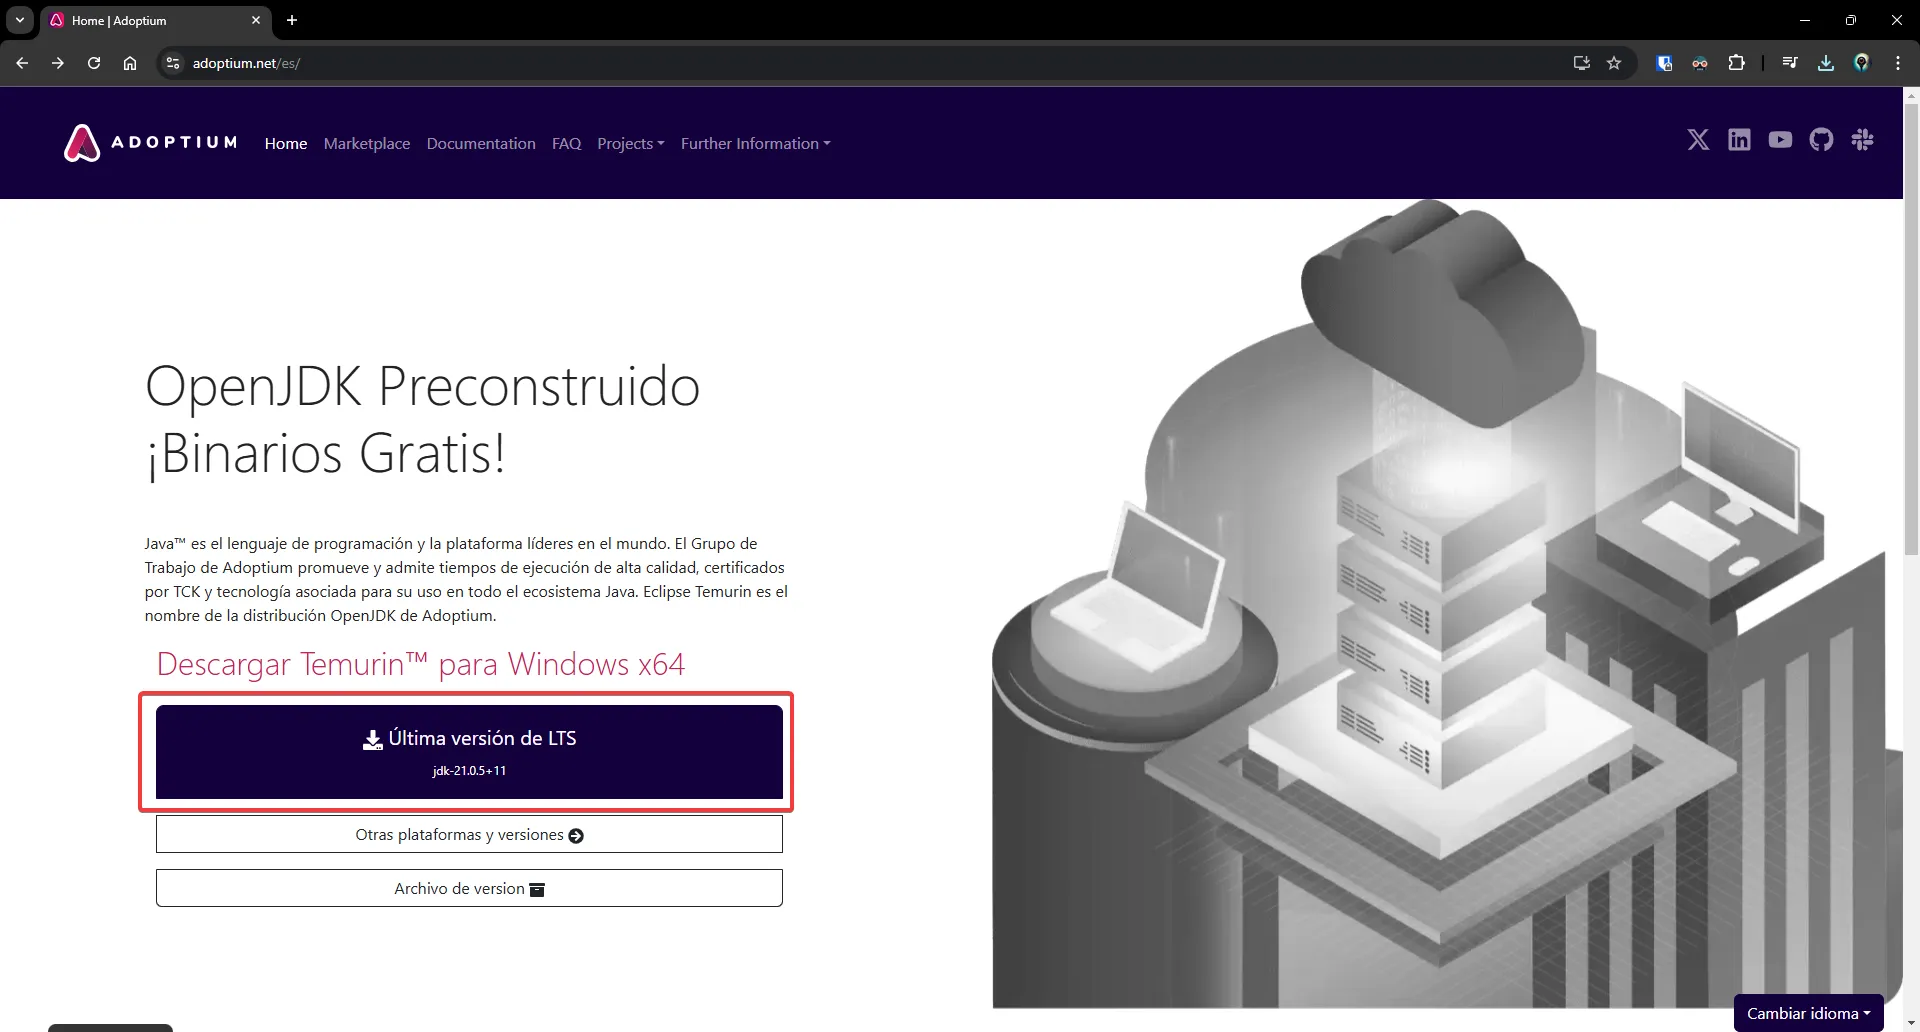Viewport: 1920px width, 1032px height.
Task: Click the OpenJDK Preconstruido heading
Action: pyautogui.click(x=422, y=419)
